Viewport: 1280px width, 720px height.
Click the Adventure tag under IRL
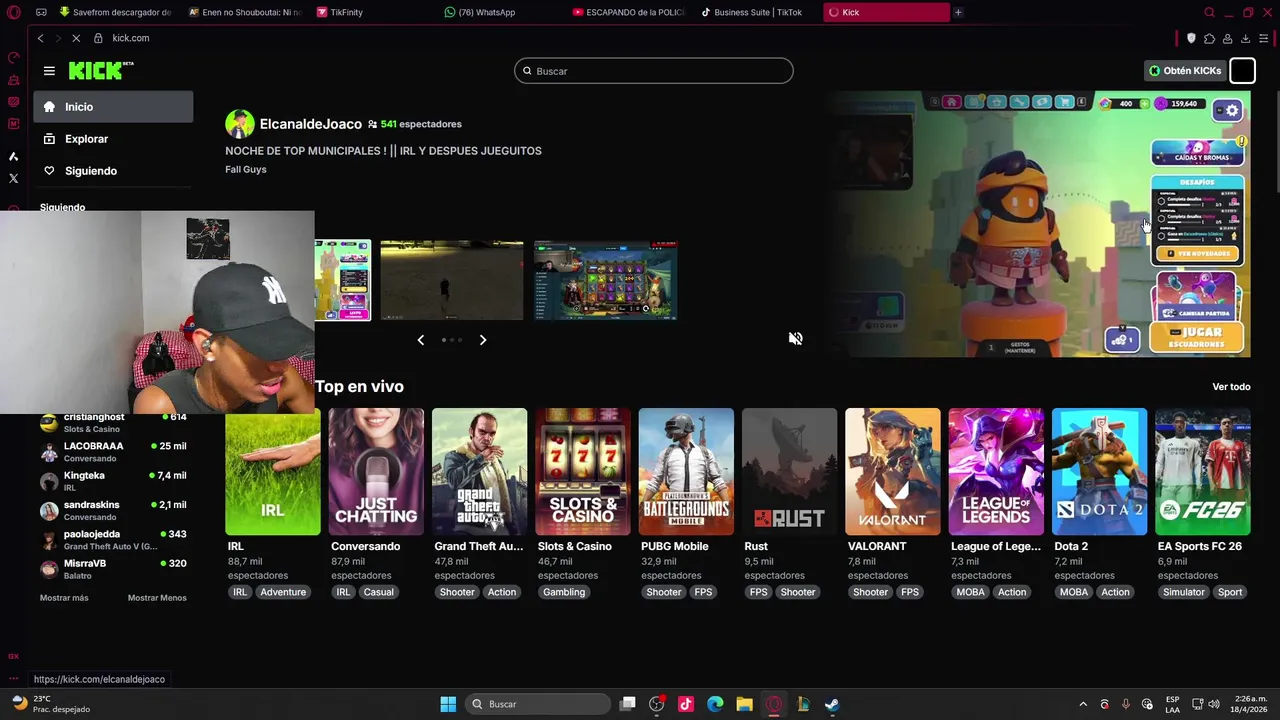click(x=283, y=592)
